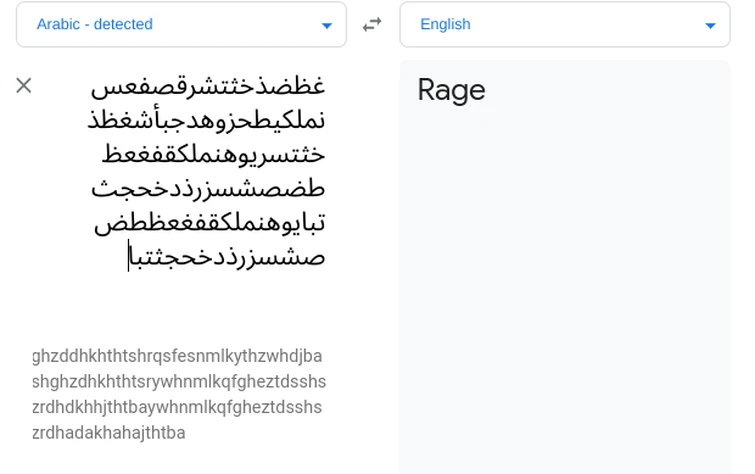755x474 pixels.
Task: Click the second line of Arabic source text
Action: point(206,121)
